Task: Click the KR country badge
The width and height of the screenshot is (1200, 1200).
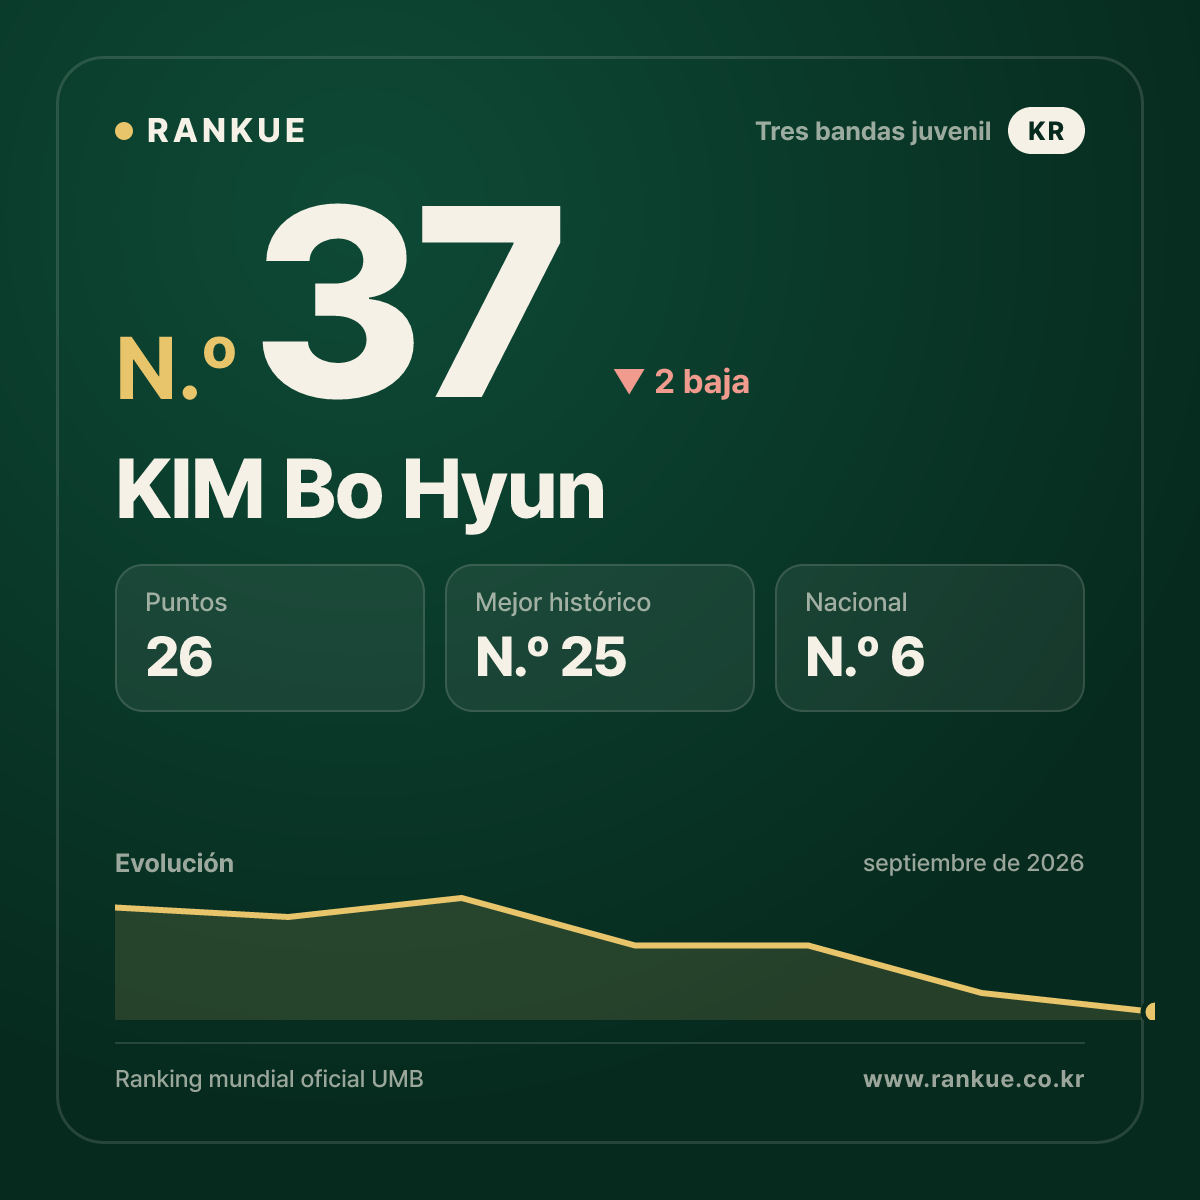Action: click(x=1046, y=131)
